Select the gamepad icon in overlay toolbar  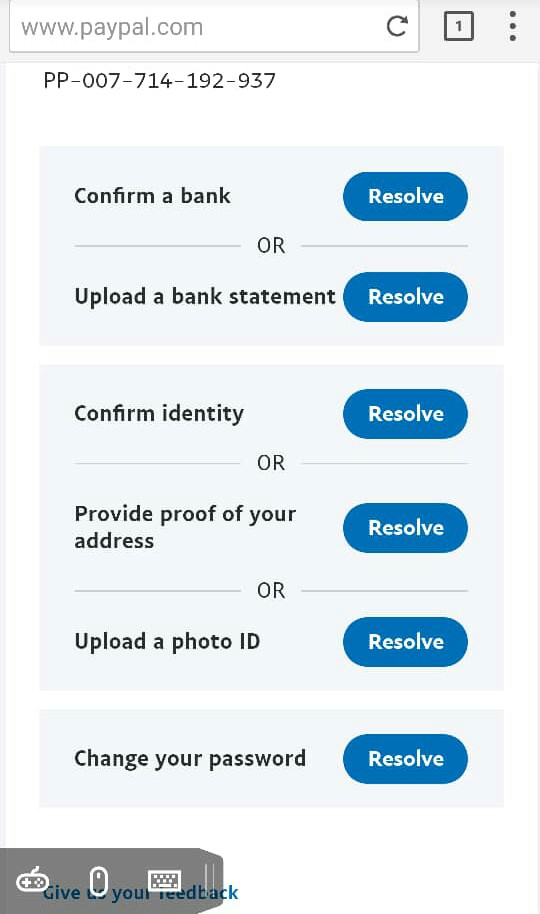point(32,880)
